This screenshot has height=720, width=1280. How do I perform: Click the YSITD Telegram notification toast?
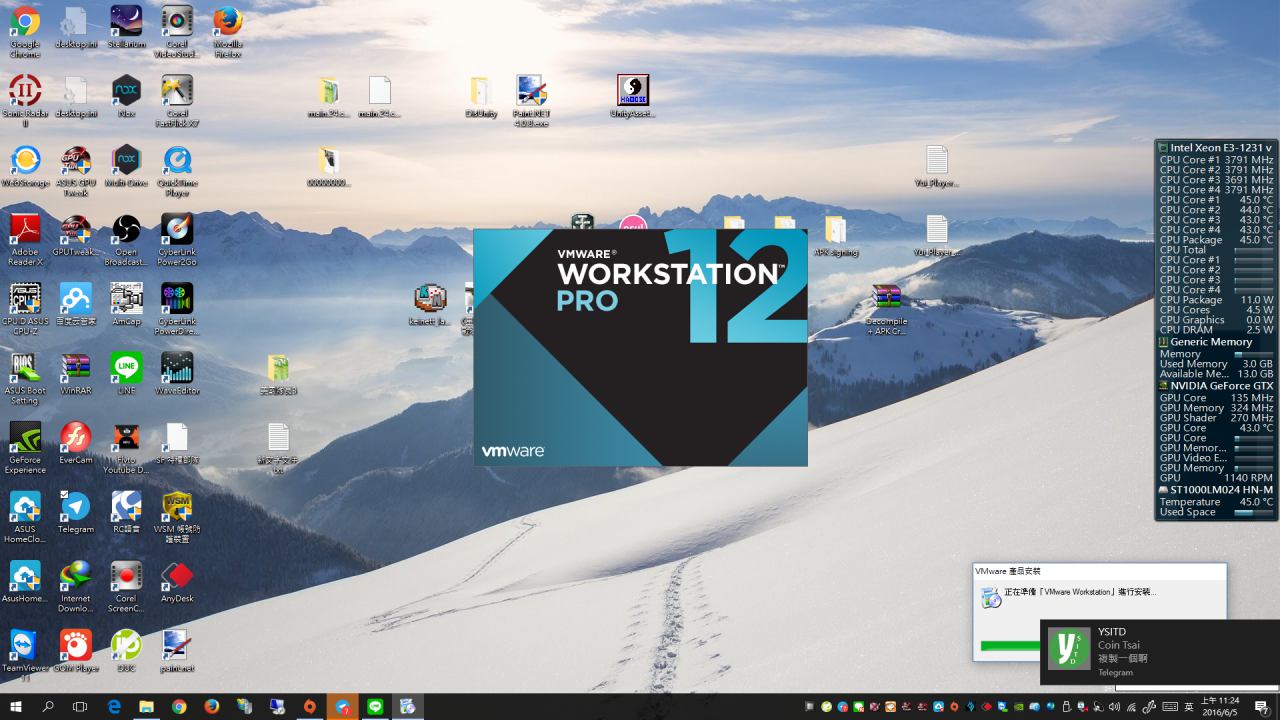[1159, 652]
